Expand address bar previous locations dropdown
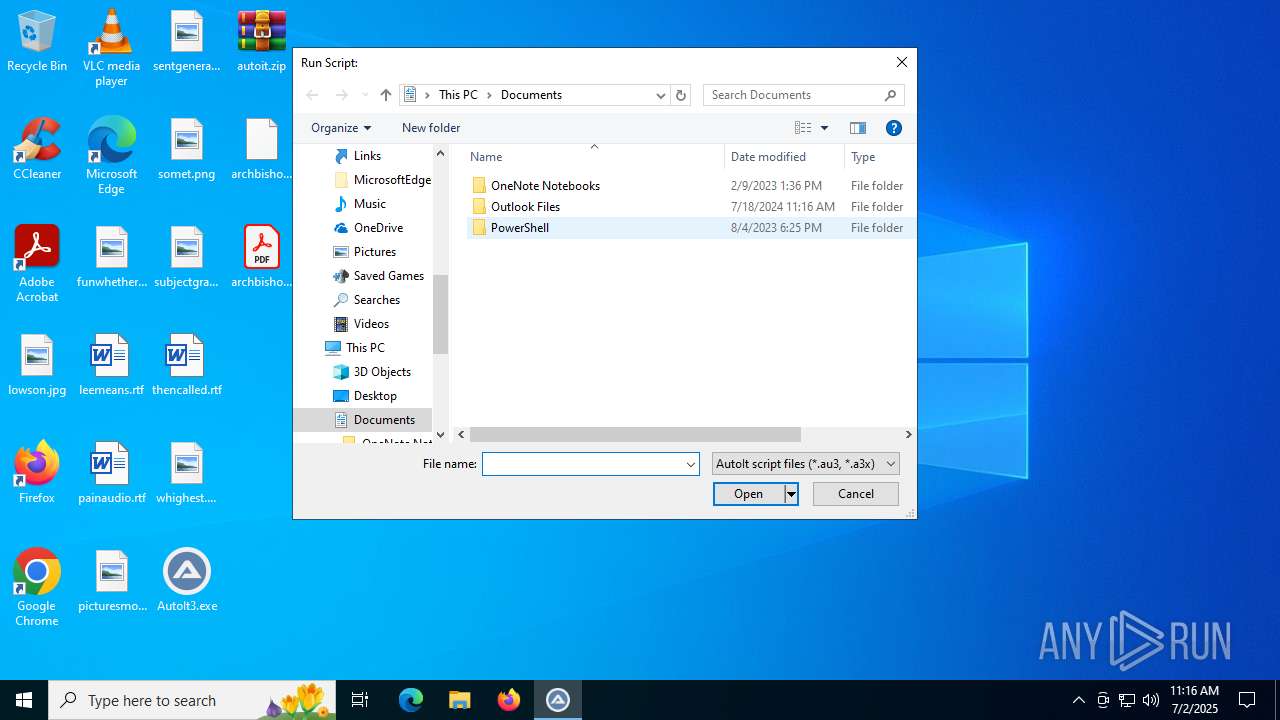 click(x=660, y=95)
